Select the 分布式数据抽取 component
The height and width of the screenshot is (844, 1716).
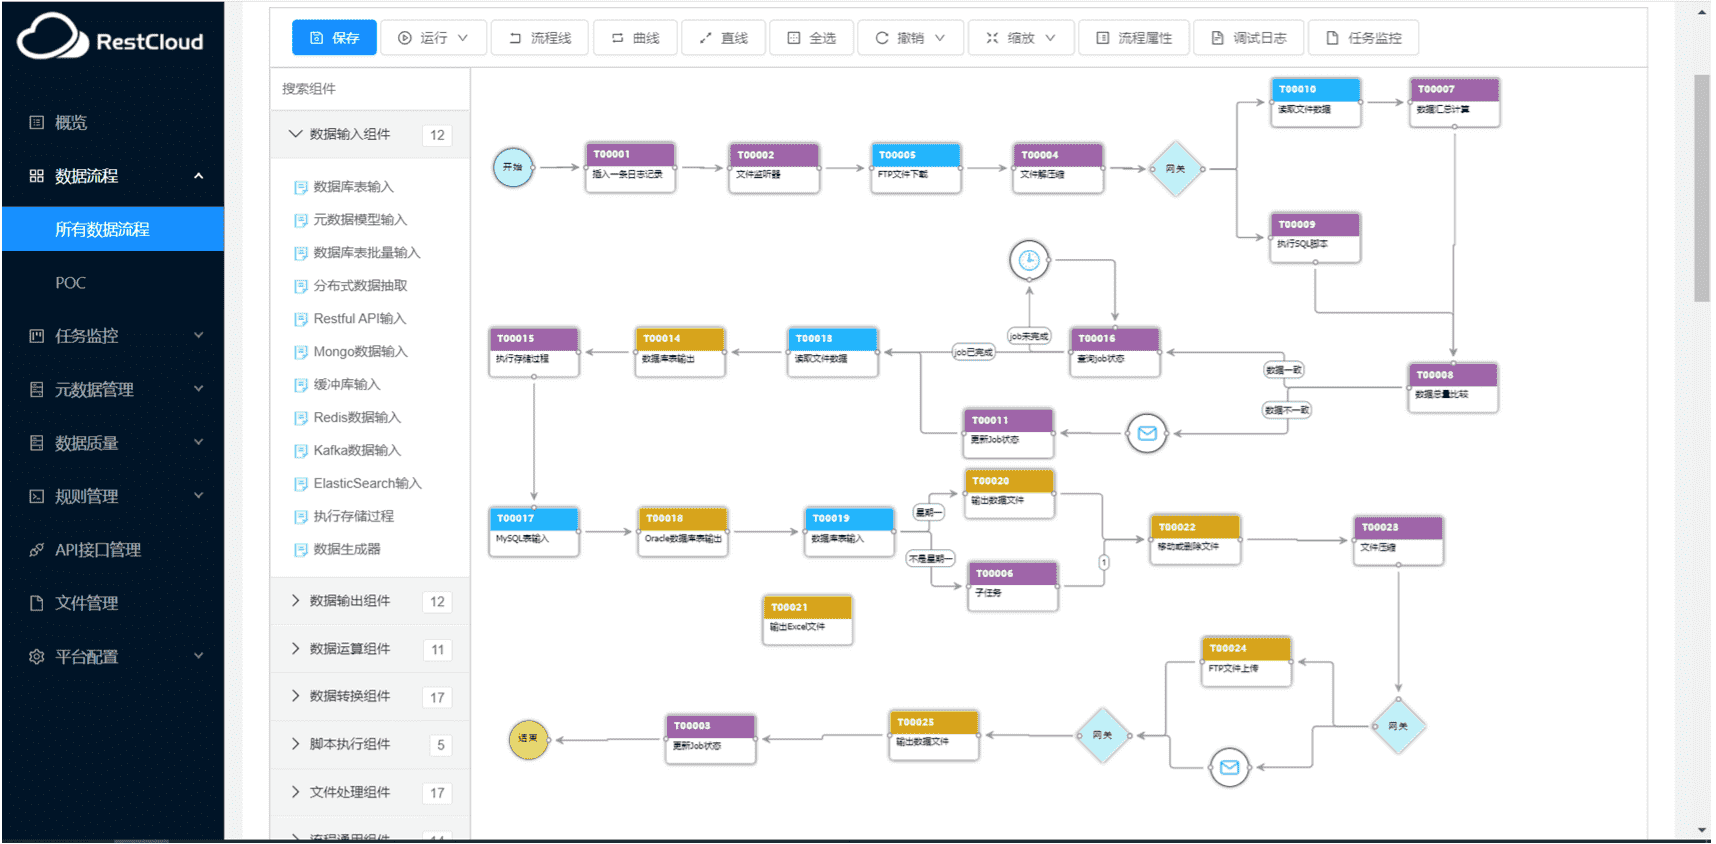pos(351,286)
